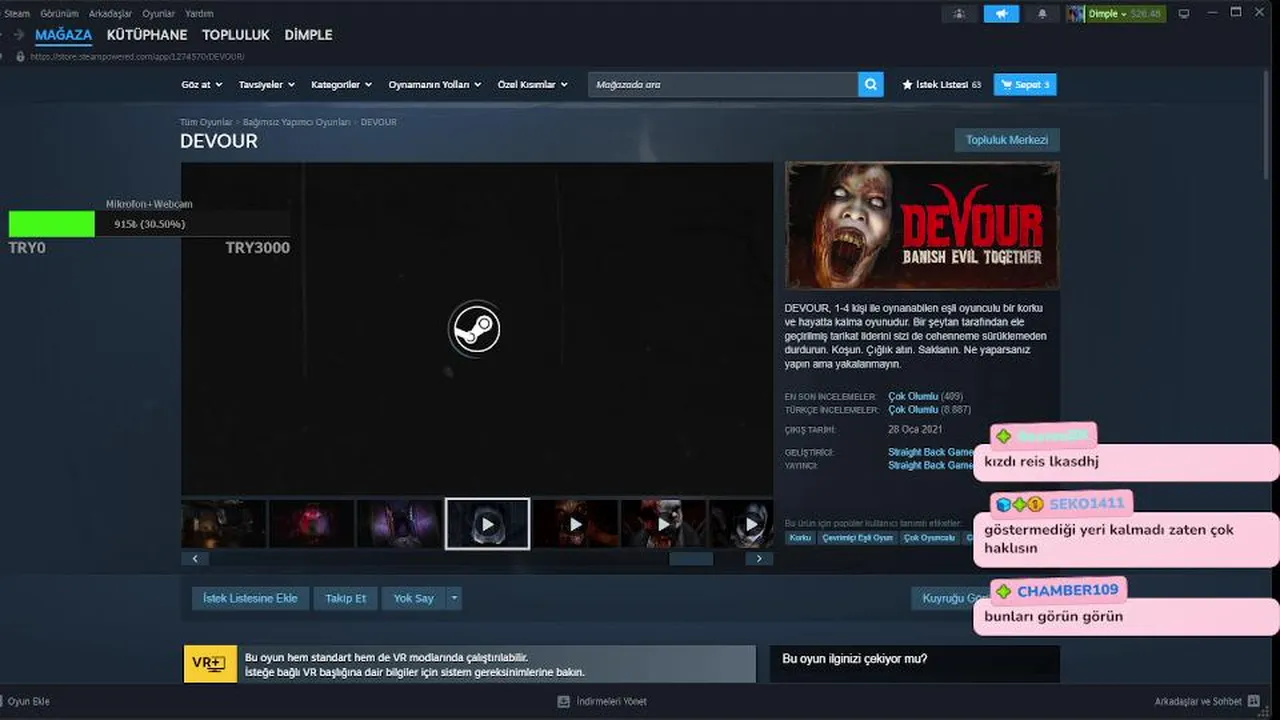This screenshot has width=1280, height=720.
Task: Expand the Kategoriler dropdown
Action: tap(341, 85)
